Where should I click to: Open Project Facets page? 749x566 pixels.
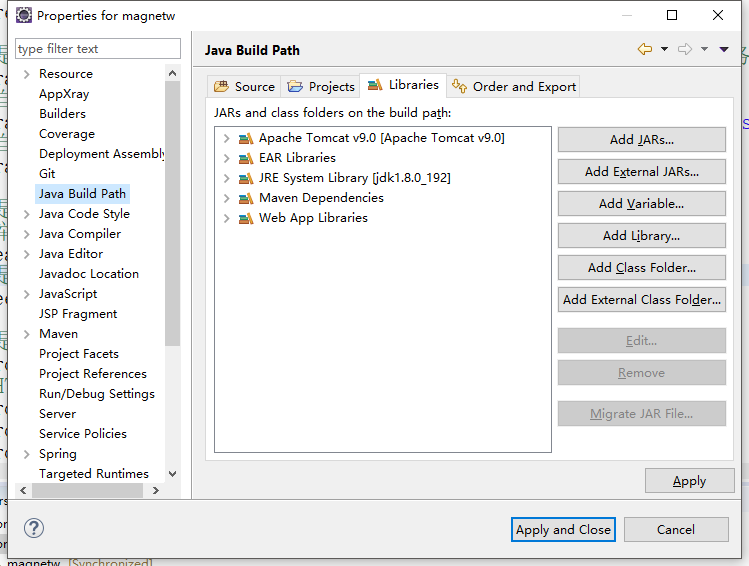click(x=79, y=354)
